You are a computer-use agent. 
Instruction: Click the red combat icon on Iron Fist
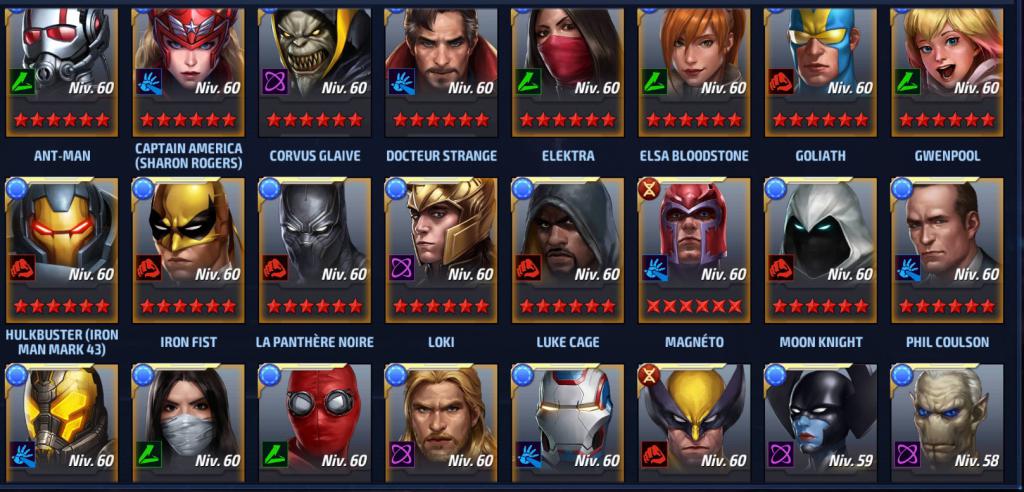pyautogui.click(x=149, y=268)
